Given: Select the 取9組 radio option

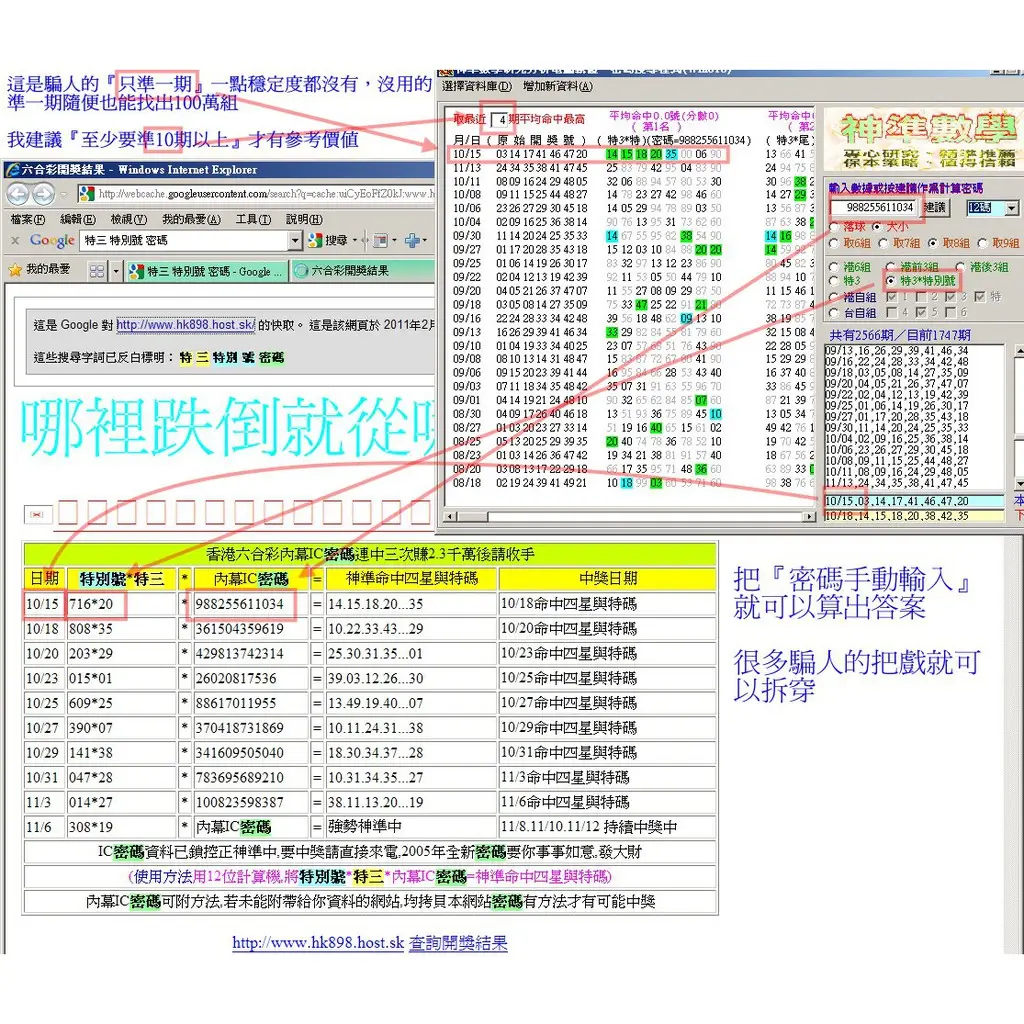Looking at the screenshot, I should coord(984,244).
